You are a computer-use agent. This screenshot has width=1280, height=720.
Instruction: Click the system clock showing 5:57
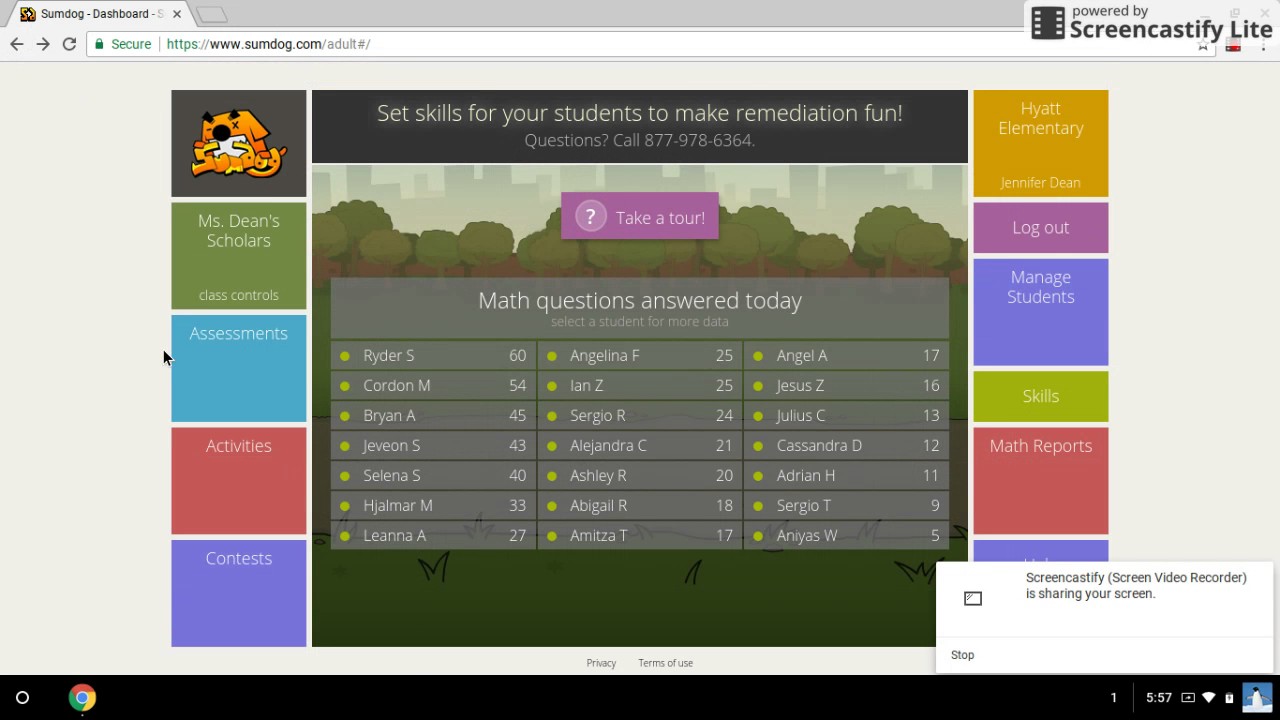click(1158, 698)
